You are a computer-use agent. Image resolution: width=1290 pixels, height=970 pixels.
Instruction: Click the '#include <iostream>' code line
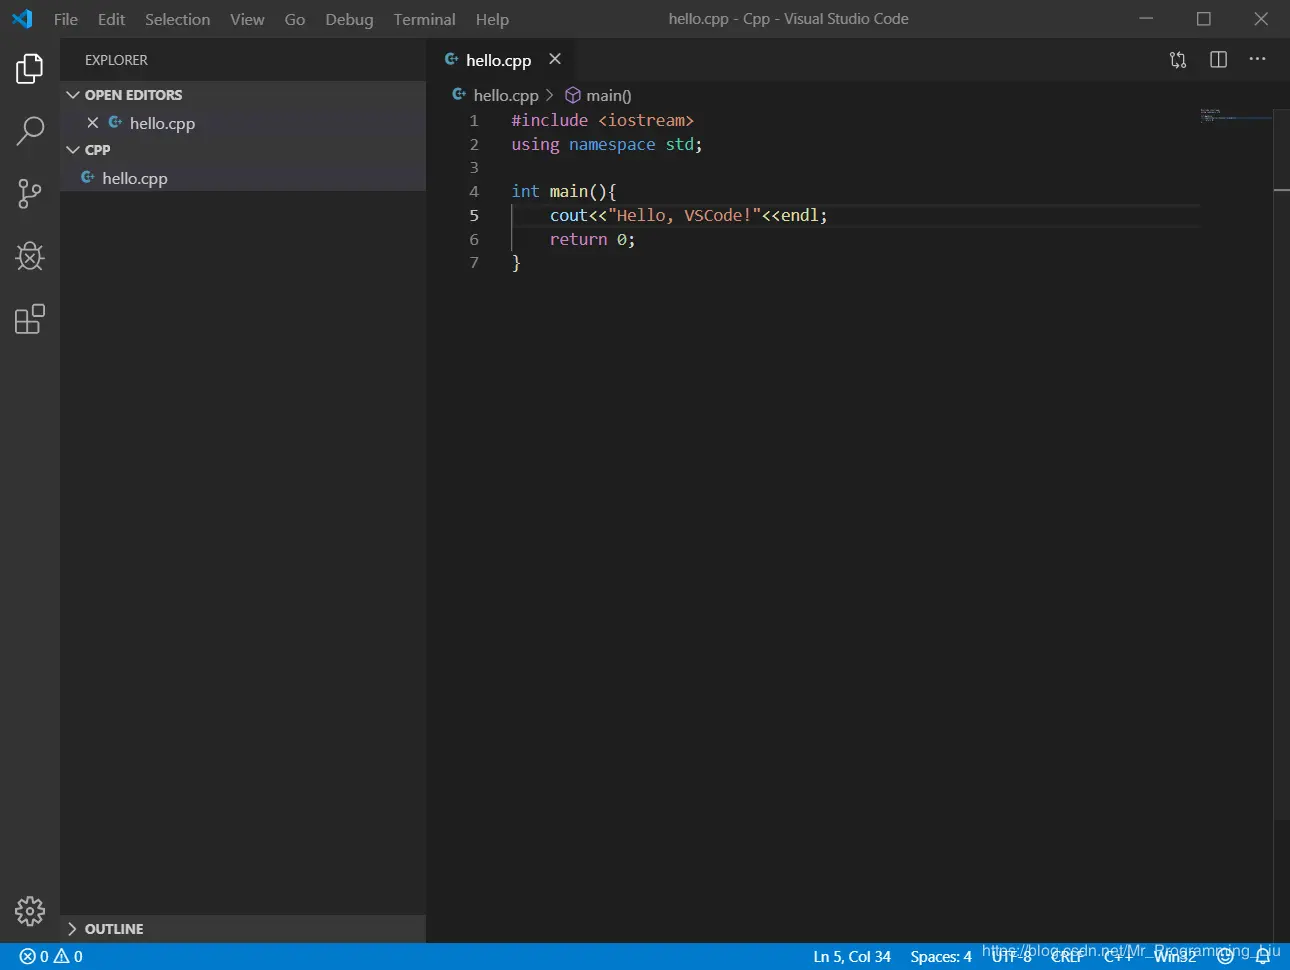[602, 120]
